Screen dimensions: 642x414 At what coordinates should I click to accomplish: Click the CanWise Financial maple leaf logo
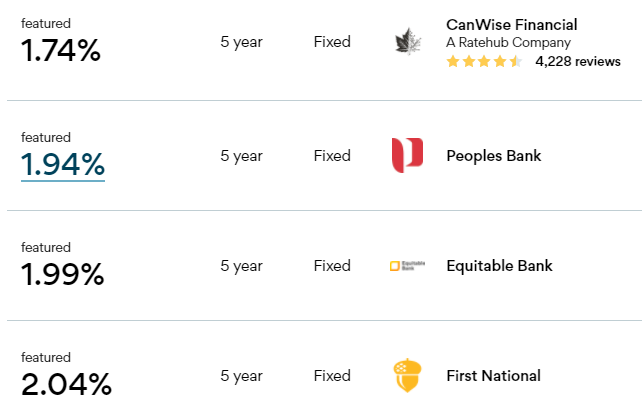[408, 41]
